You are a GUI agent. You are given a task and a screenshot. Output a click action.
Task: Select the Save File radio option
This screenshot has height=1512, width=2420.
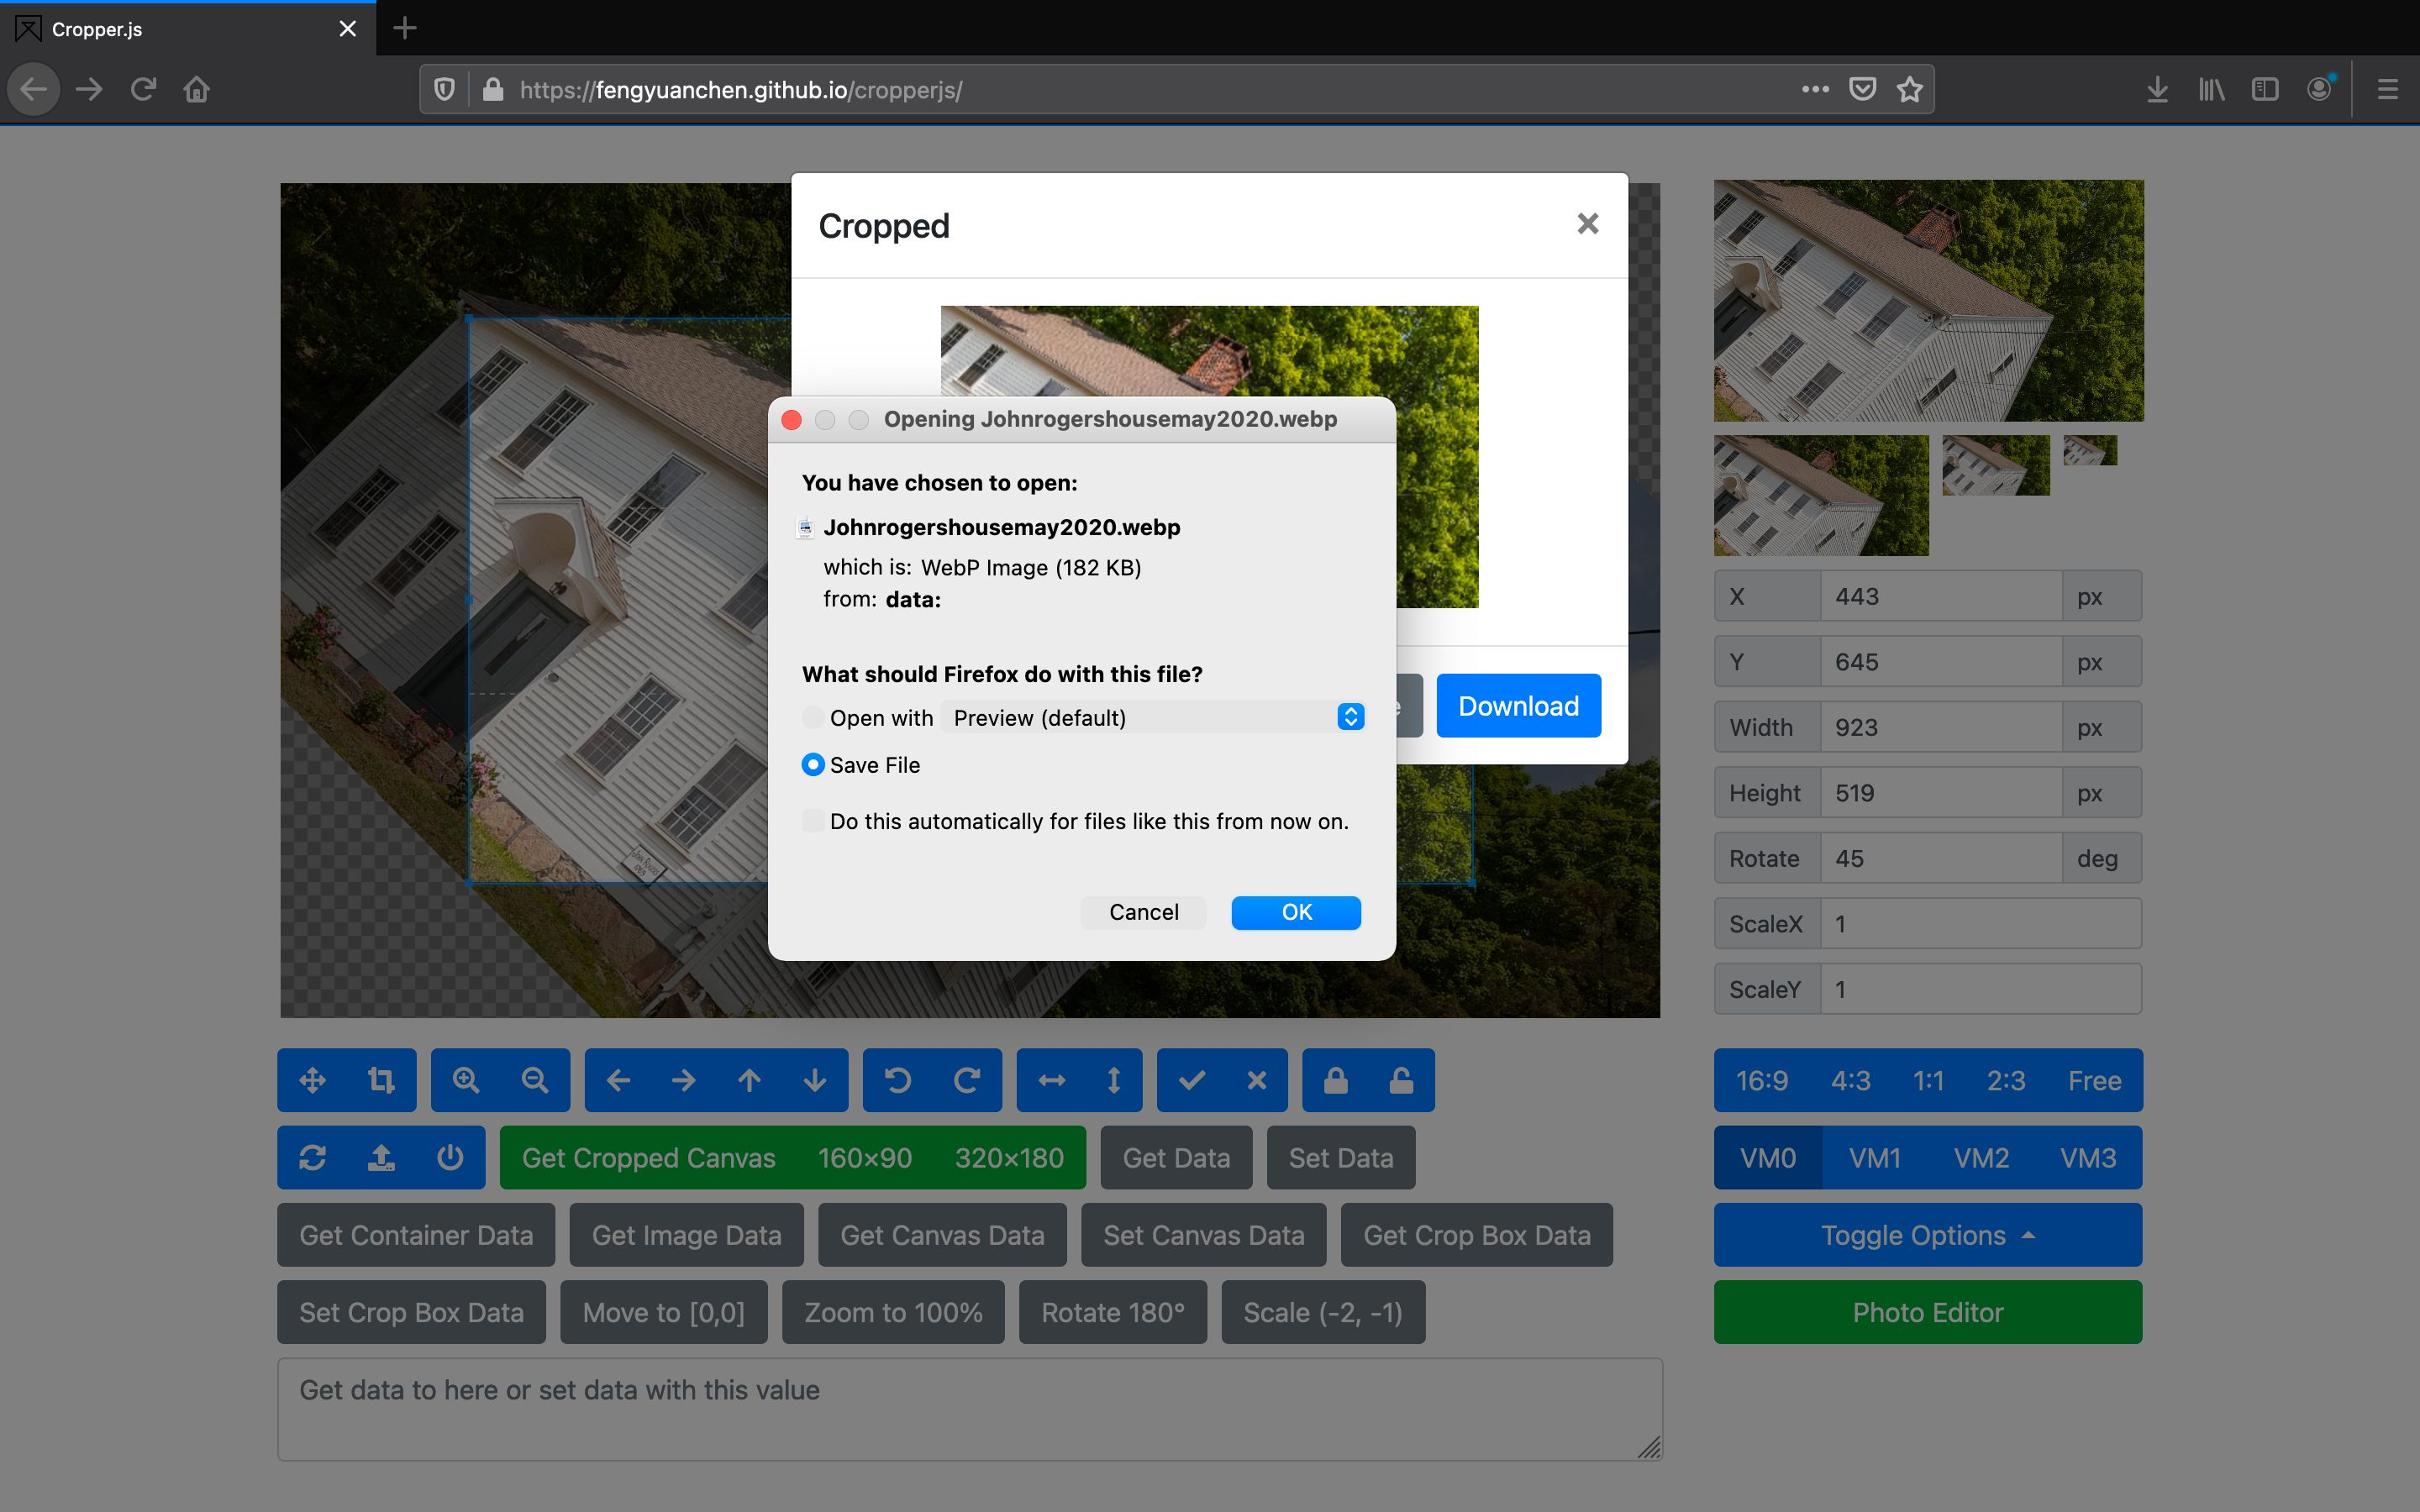coord(813,765)
